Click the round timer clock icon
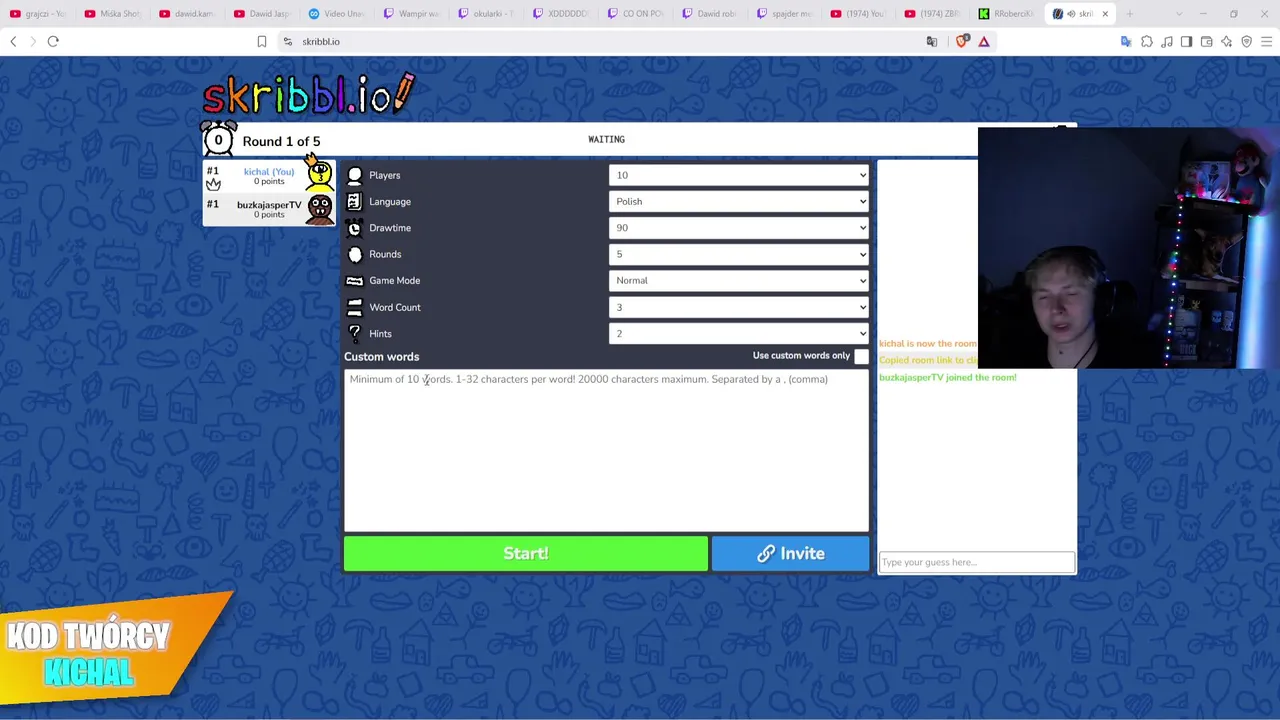This screenshot has width=1280, height=720. [x=218, y=140]
